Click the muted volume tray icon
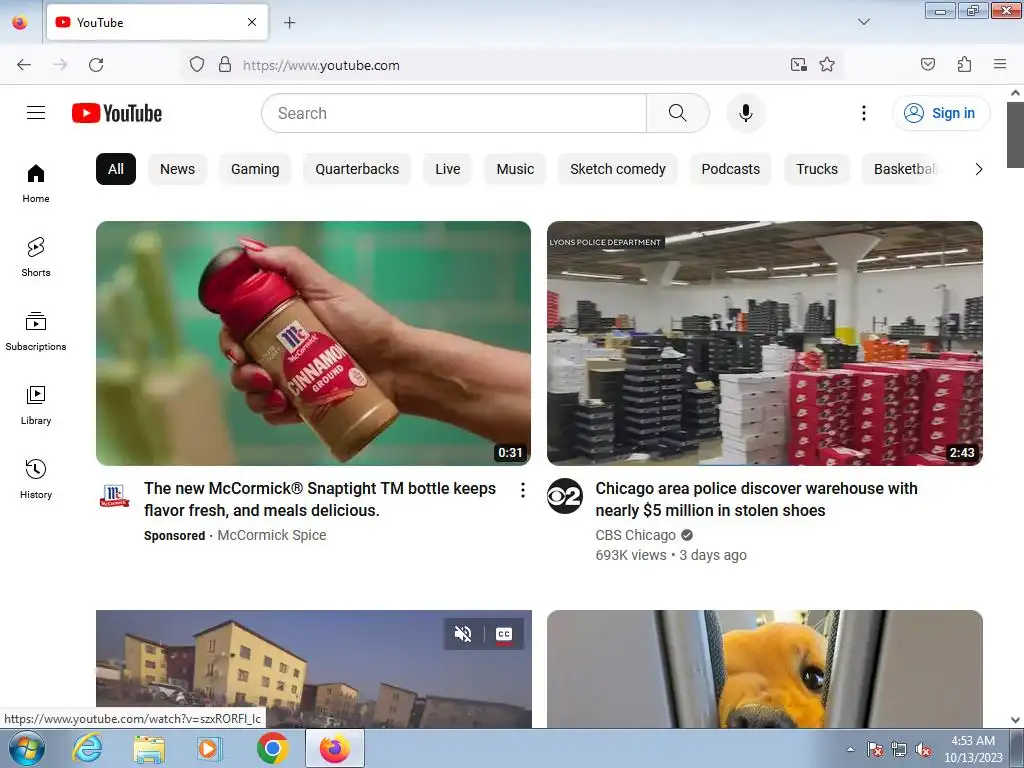1024x768 pixels. click(923, 750)
